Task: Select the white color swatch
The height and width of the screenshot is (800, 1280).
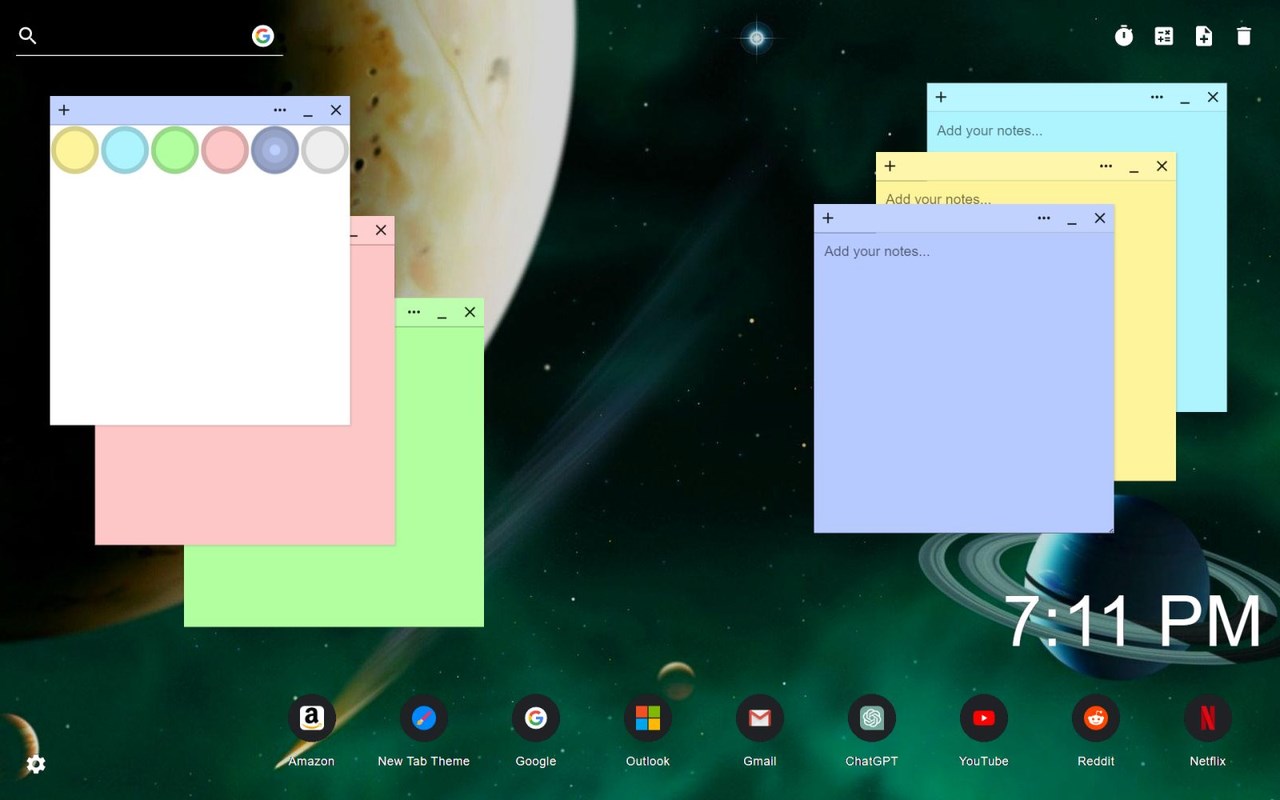Action: click(325, 150)
